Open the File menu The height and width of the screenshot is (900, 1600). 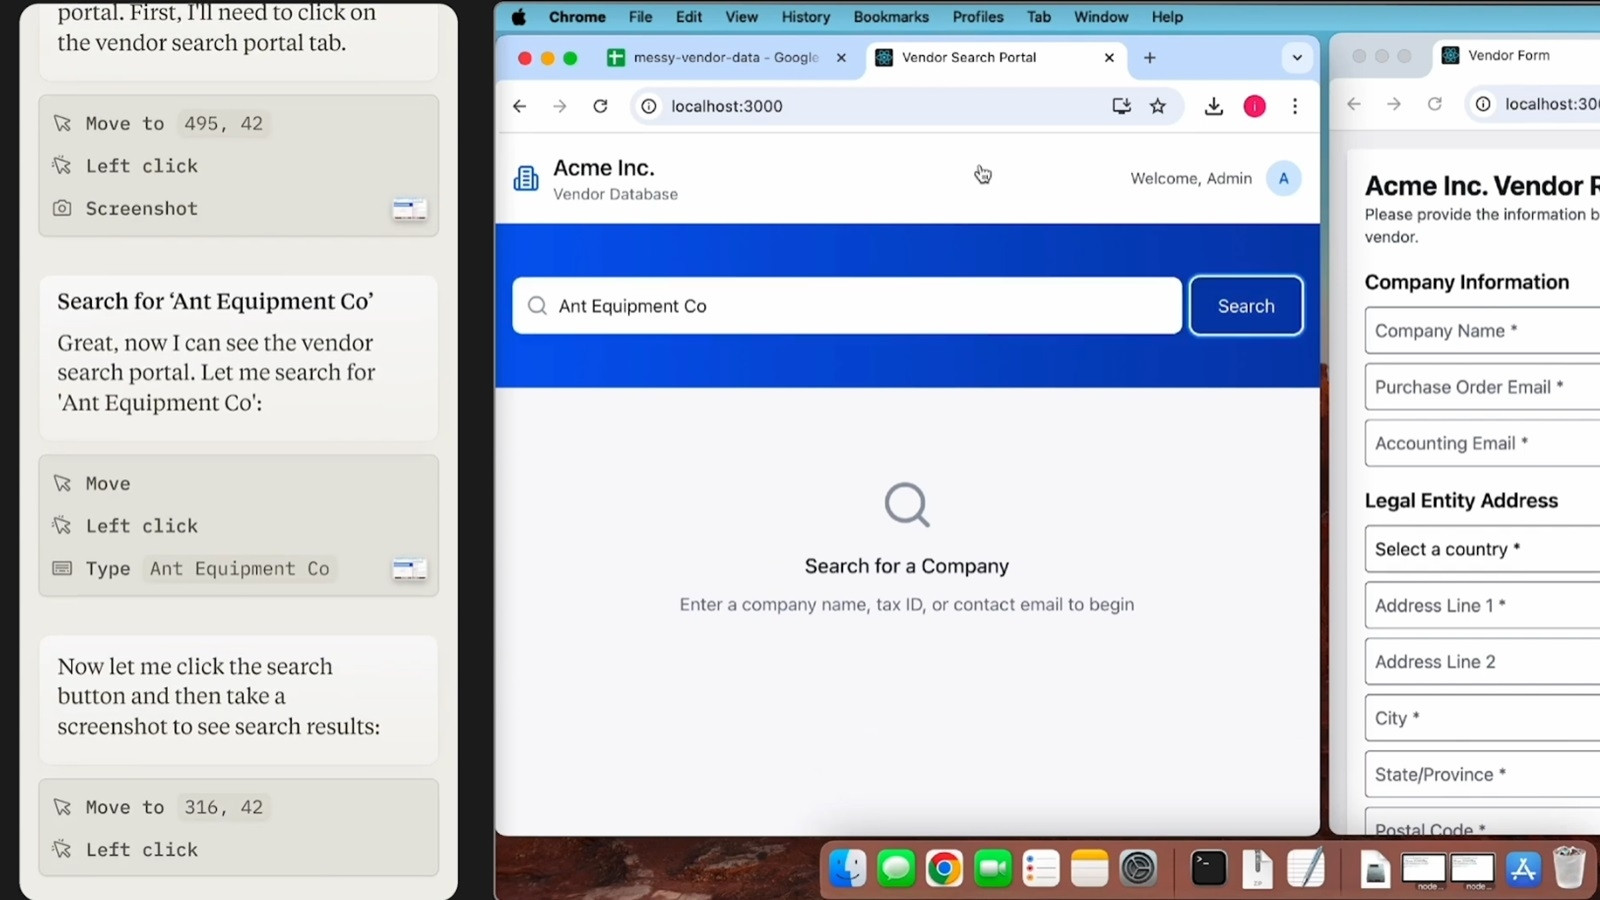tap(640, 17)
